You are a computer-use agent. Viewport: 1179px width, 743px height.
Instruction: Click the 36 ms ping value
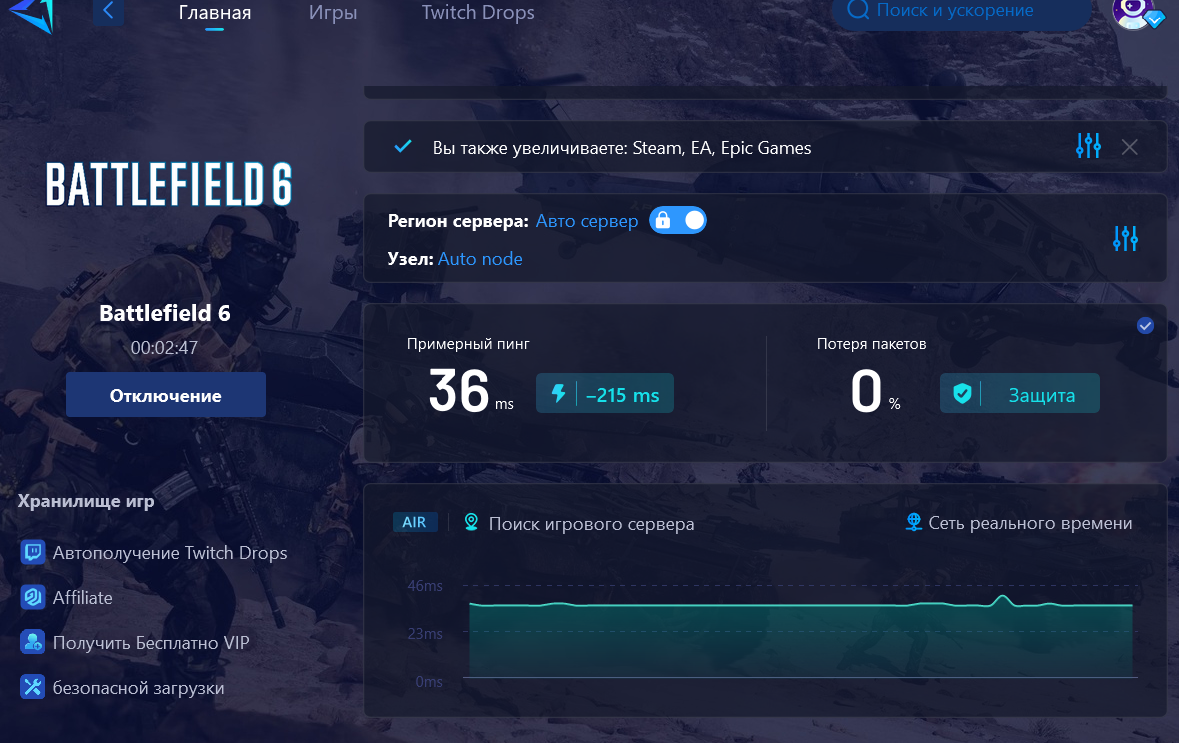471,392
